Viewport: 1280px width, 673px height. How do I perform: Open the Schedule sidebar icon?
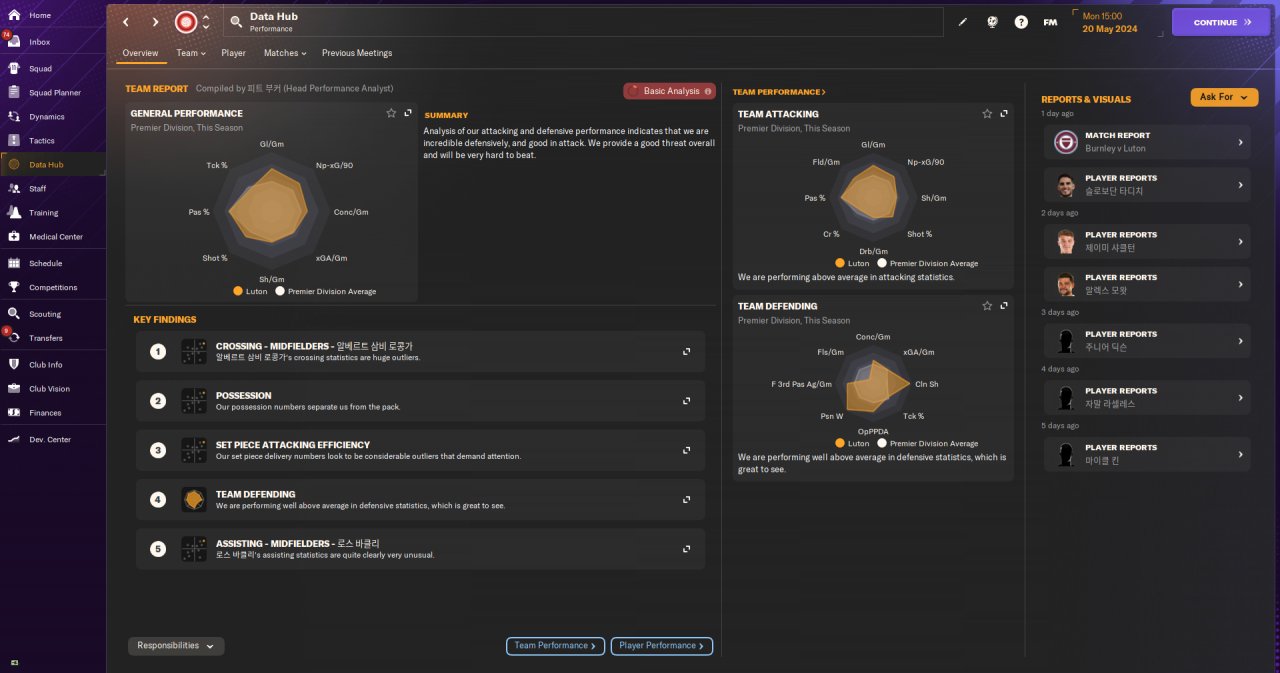(x=14, y=263)
